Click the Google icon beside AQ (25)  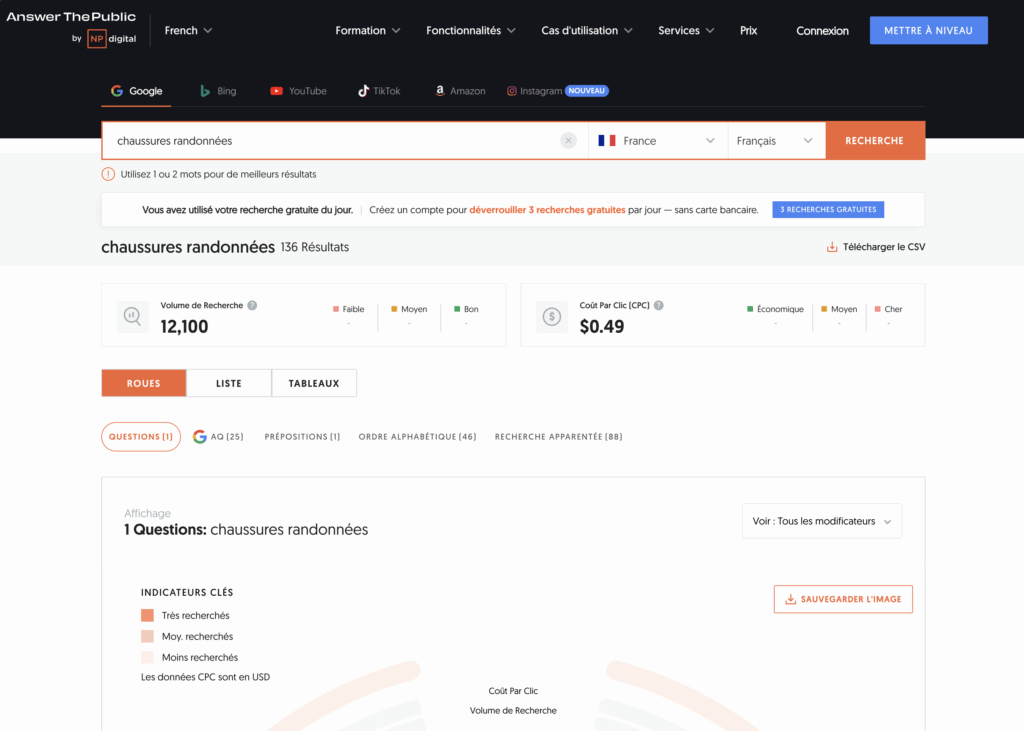200,436
